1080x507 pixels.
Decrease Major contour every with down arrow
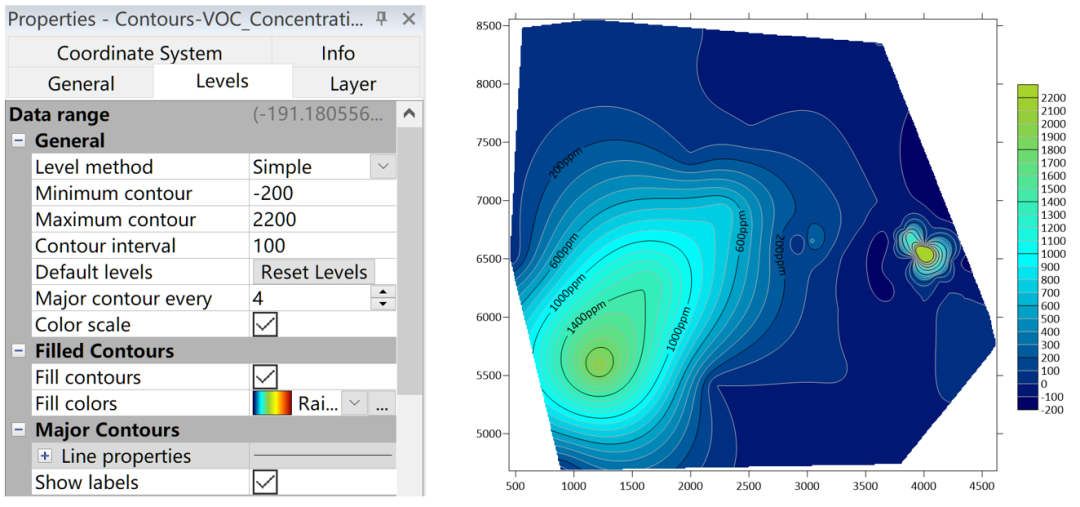383,304
